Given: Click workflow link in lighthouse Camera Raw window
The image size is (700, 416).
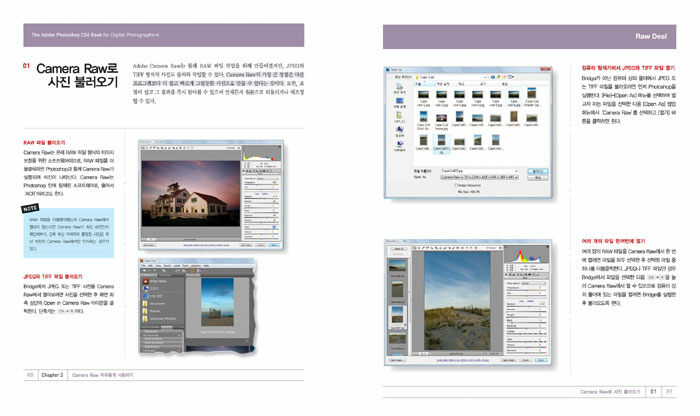Looking at the screenshot, I should (206, 245).
